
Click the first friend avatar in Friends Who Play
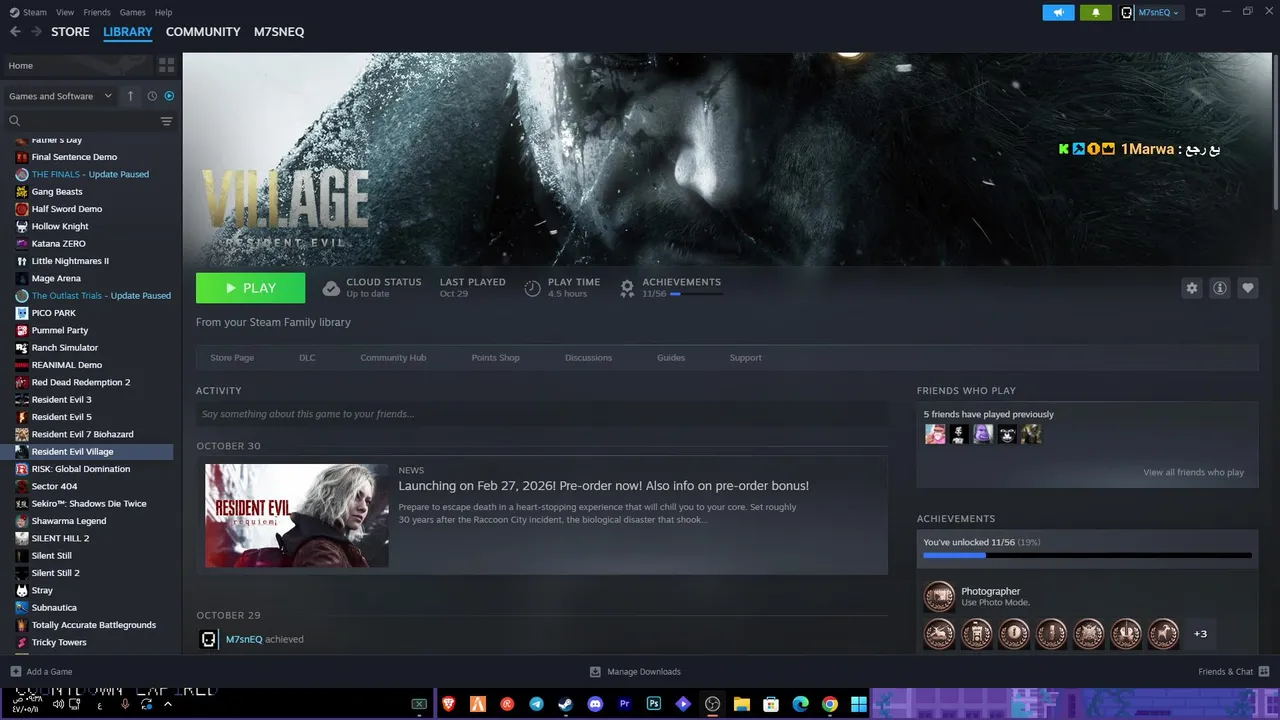click(935, 434)
